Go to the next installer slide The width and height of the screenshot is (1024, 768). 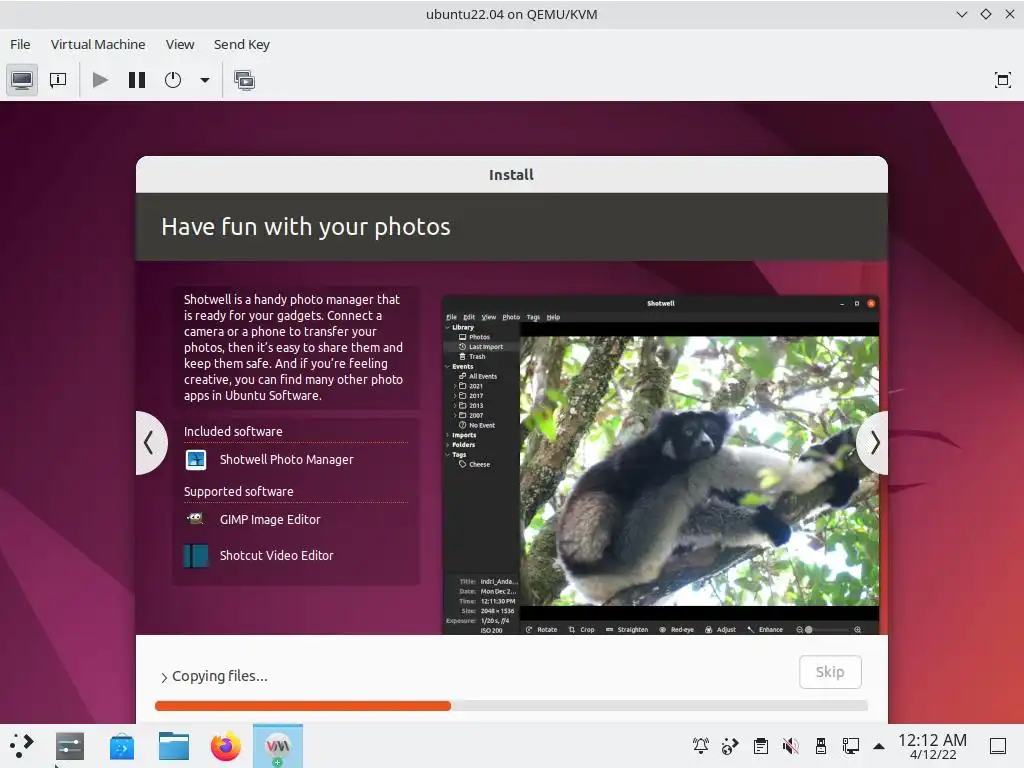pos(873,443)
